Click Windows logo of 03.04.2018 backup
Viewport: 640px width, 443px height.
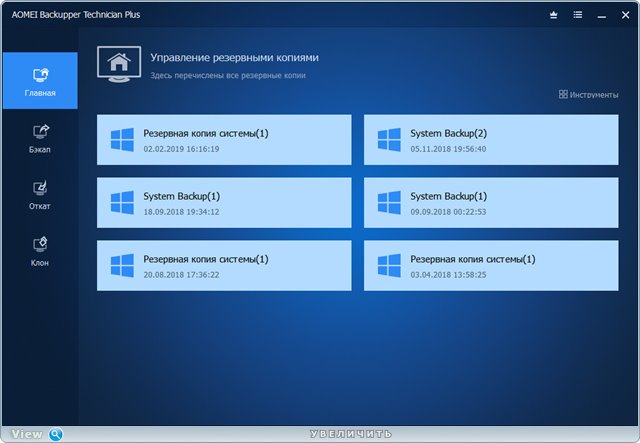pyautogui.click(x=389, y=265)
